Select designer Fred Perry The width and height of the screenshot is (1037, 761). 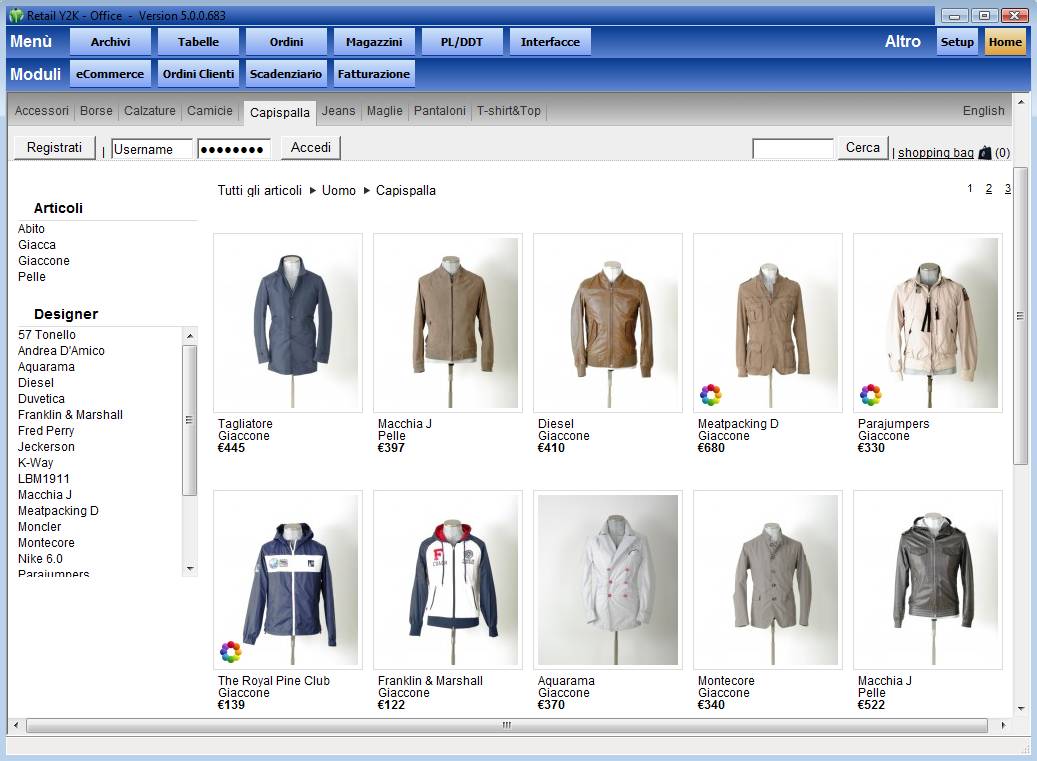tap(46, 430)
